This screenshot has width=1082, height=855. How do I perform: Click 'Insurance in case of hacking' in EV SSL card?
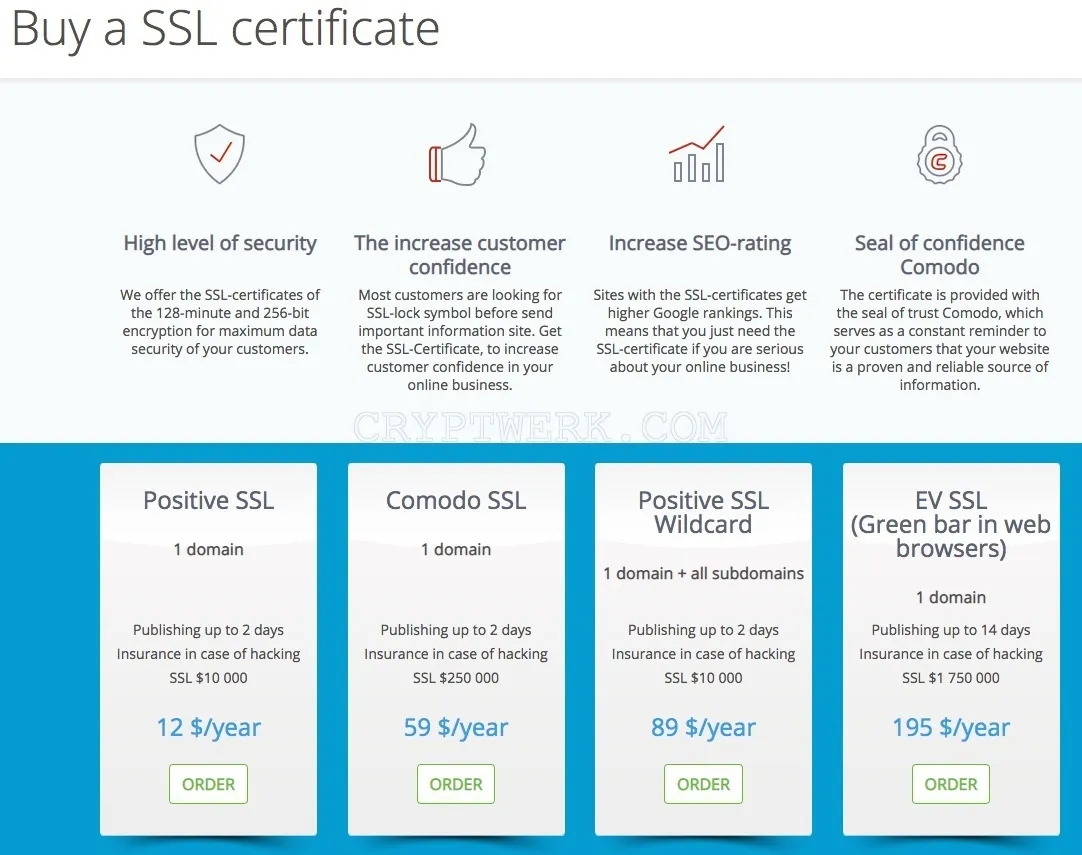(x=951, y=653)
